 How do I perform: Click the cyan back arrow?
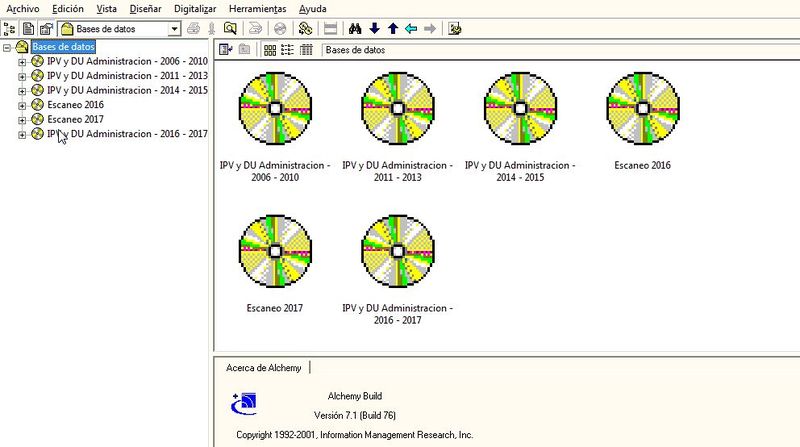[411, 29]
